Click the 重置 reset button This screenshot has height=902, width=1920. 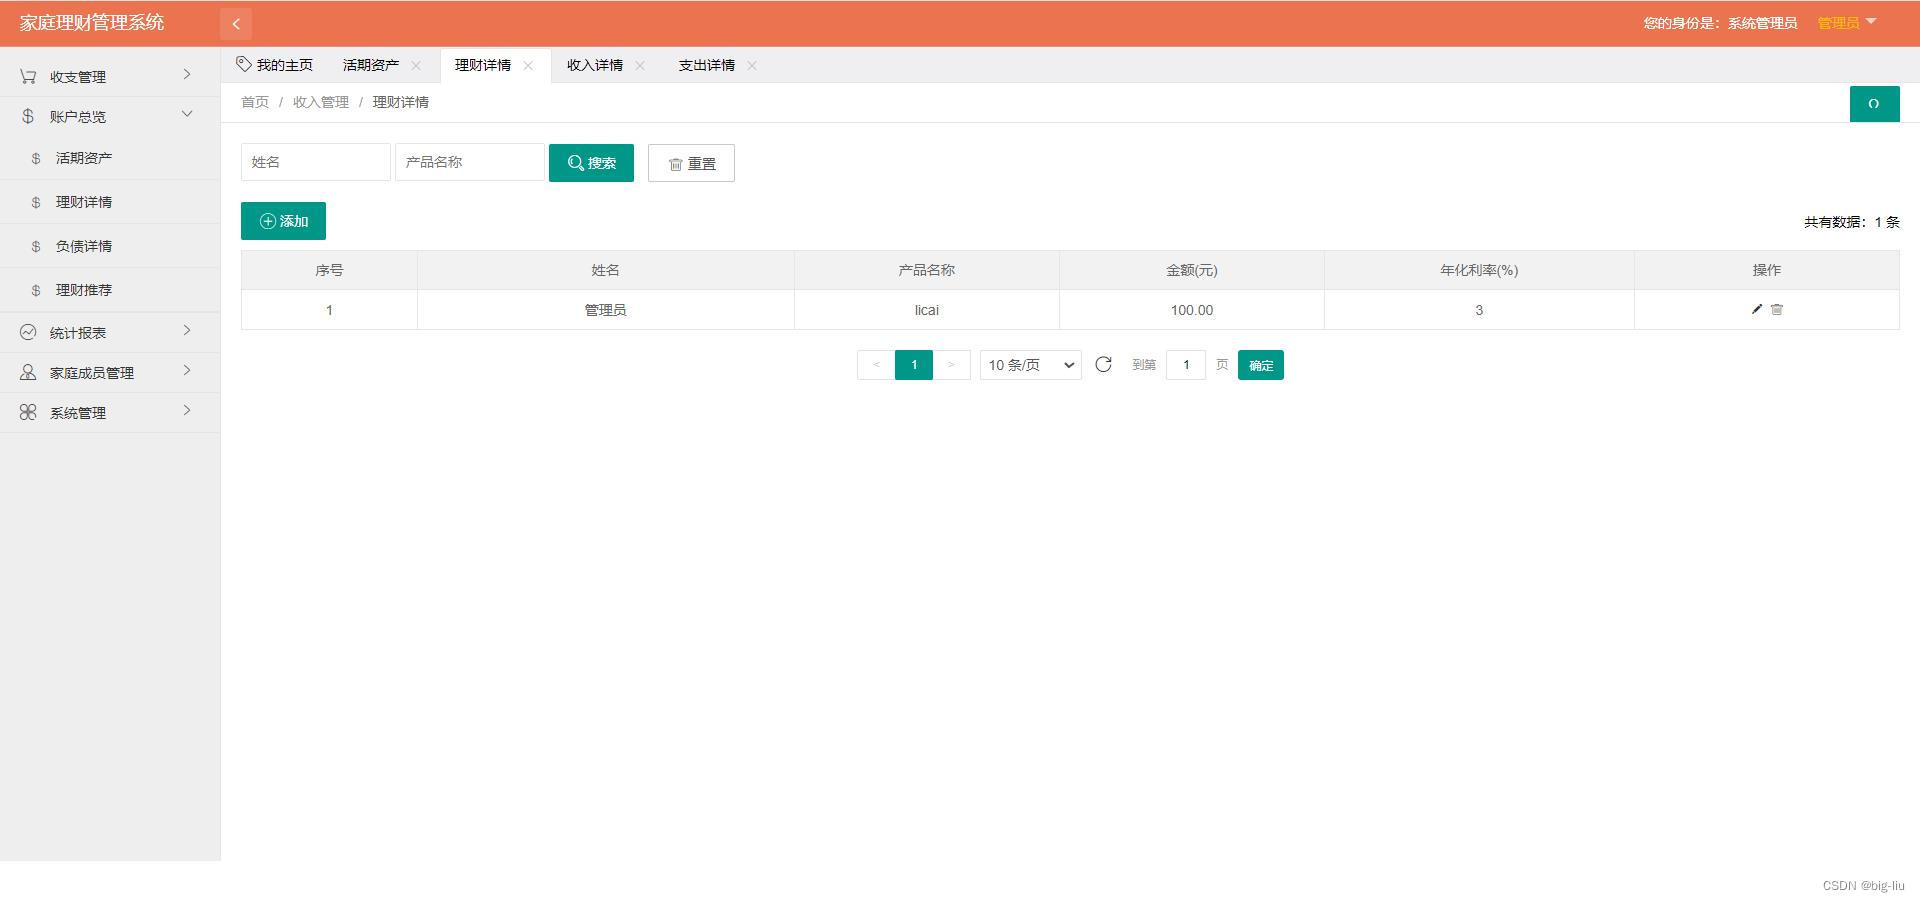click(691, 163)
